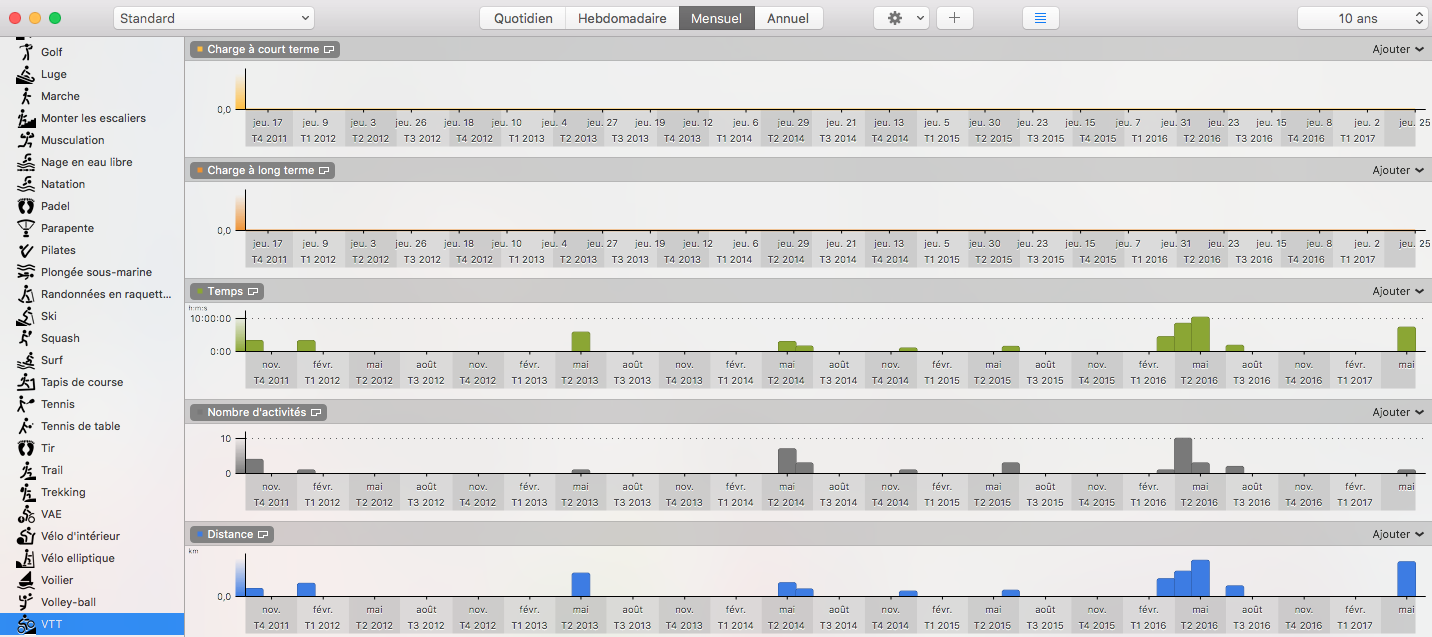
Task: Select the Ski activity icon
Action: (x=26, y=316)
